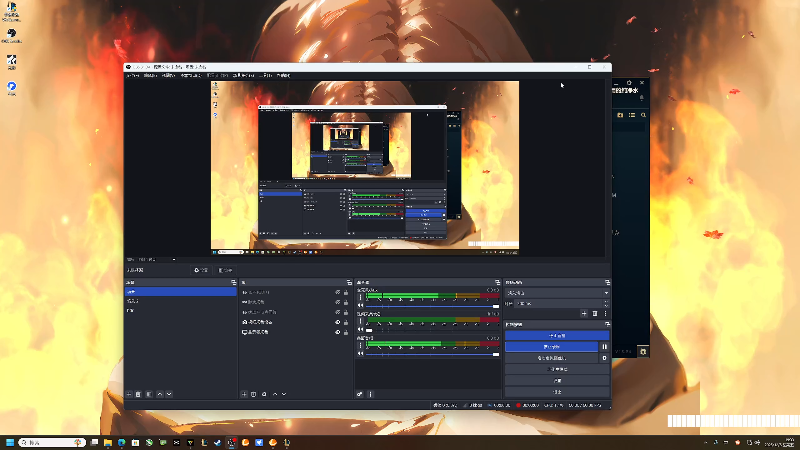Show the first source via its eye icon
Image resolution: width=800 pixels, height=450 pixels.
tap(337, 292)
